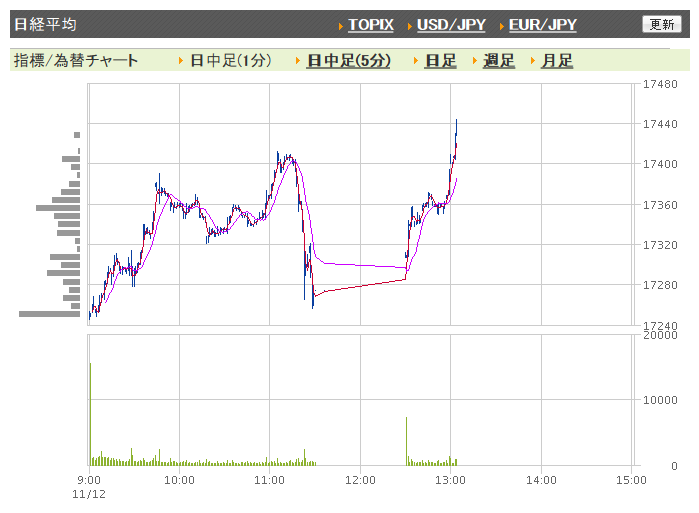Click the 17400 price axis label

660,164
